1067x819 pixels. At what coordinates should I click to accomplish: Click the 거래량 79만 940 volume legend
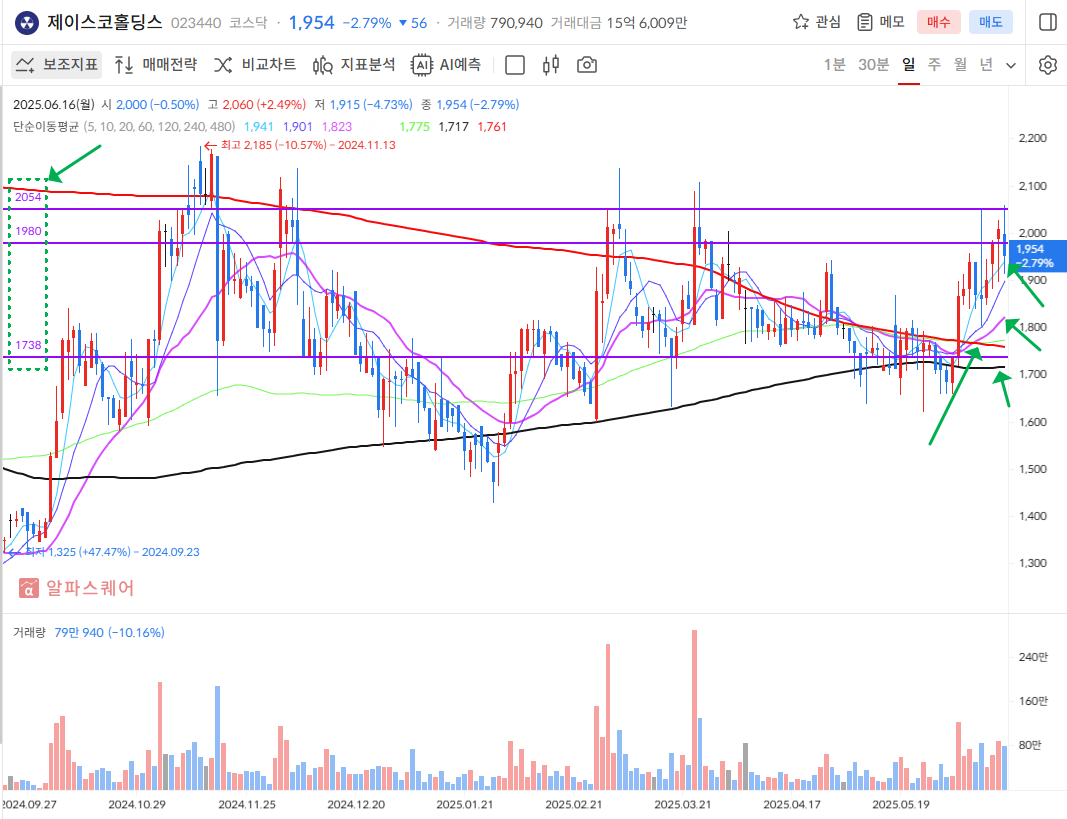click(x=89, y=633)
